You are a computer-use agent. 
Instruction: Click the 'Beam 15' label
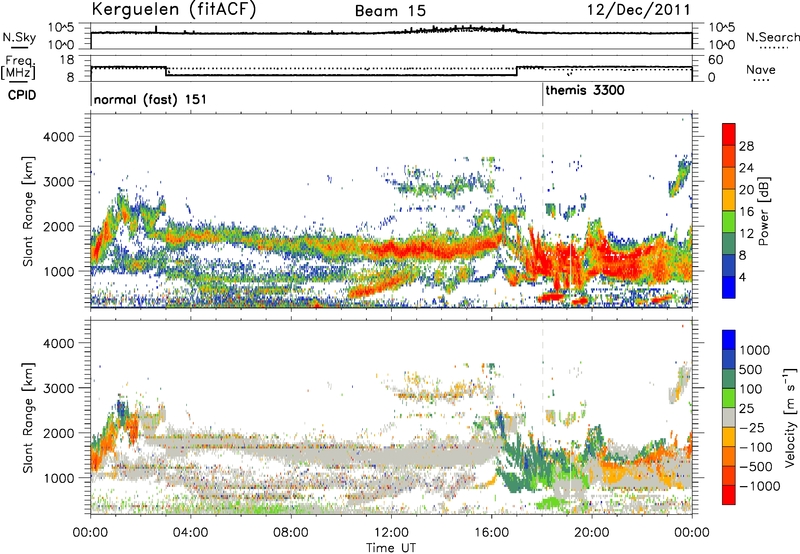tap(390, 11)
